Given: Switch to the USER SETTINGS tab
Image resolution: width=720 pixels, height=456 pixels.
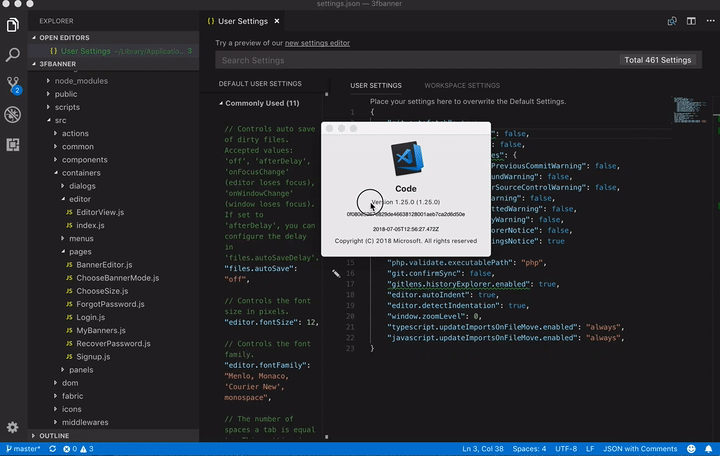Looking at the screenshot, I should click(376, 85).
